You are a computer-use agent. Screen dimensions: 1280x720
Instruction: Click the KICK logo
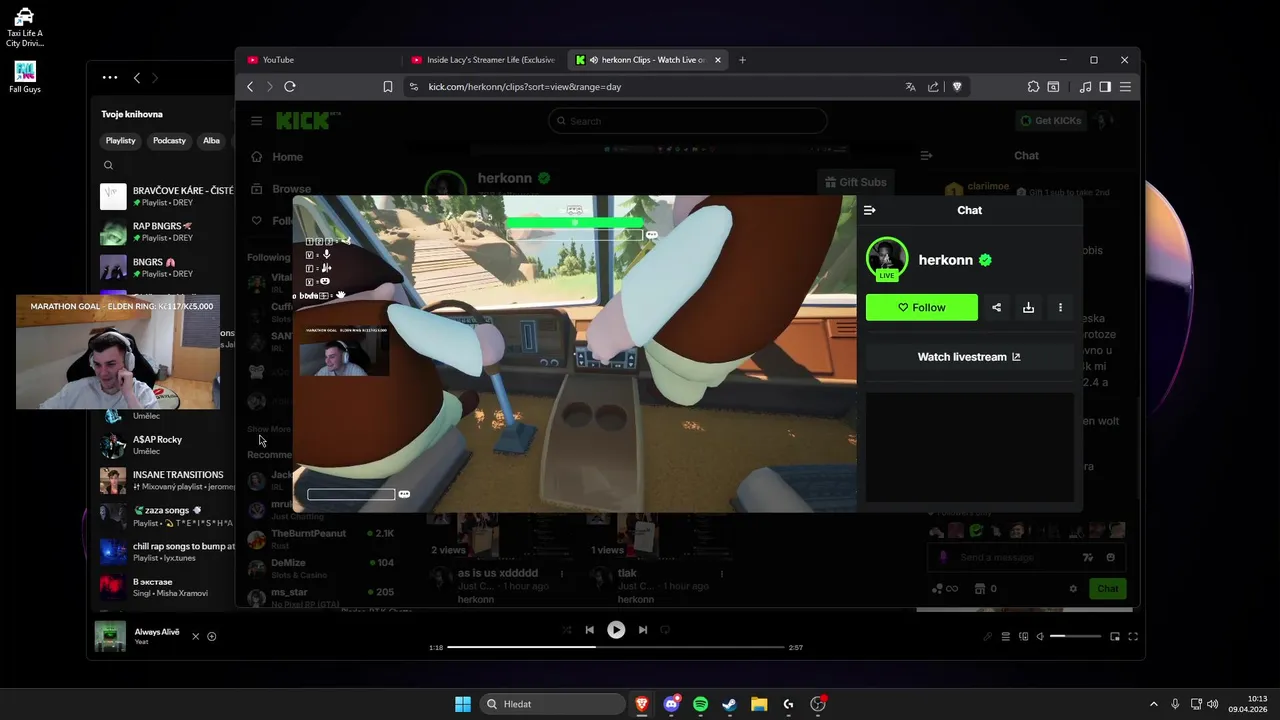tap(308, 121)
